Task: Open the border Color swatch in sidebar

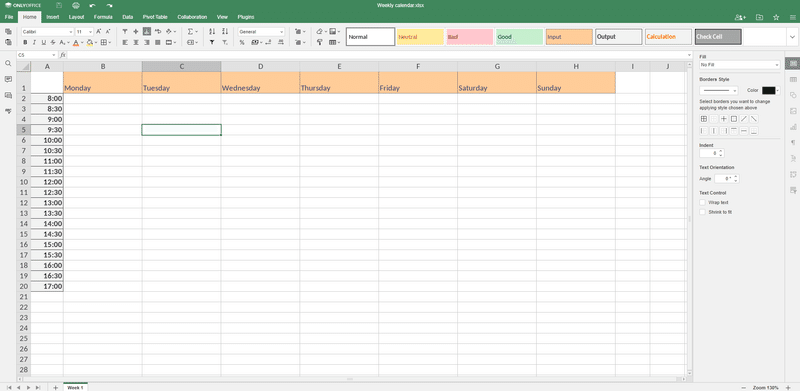Action: click(770, 90)
